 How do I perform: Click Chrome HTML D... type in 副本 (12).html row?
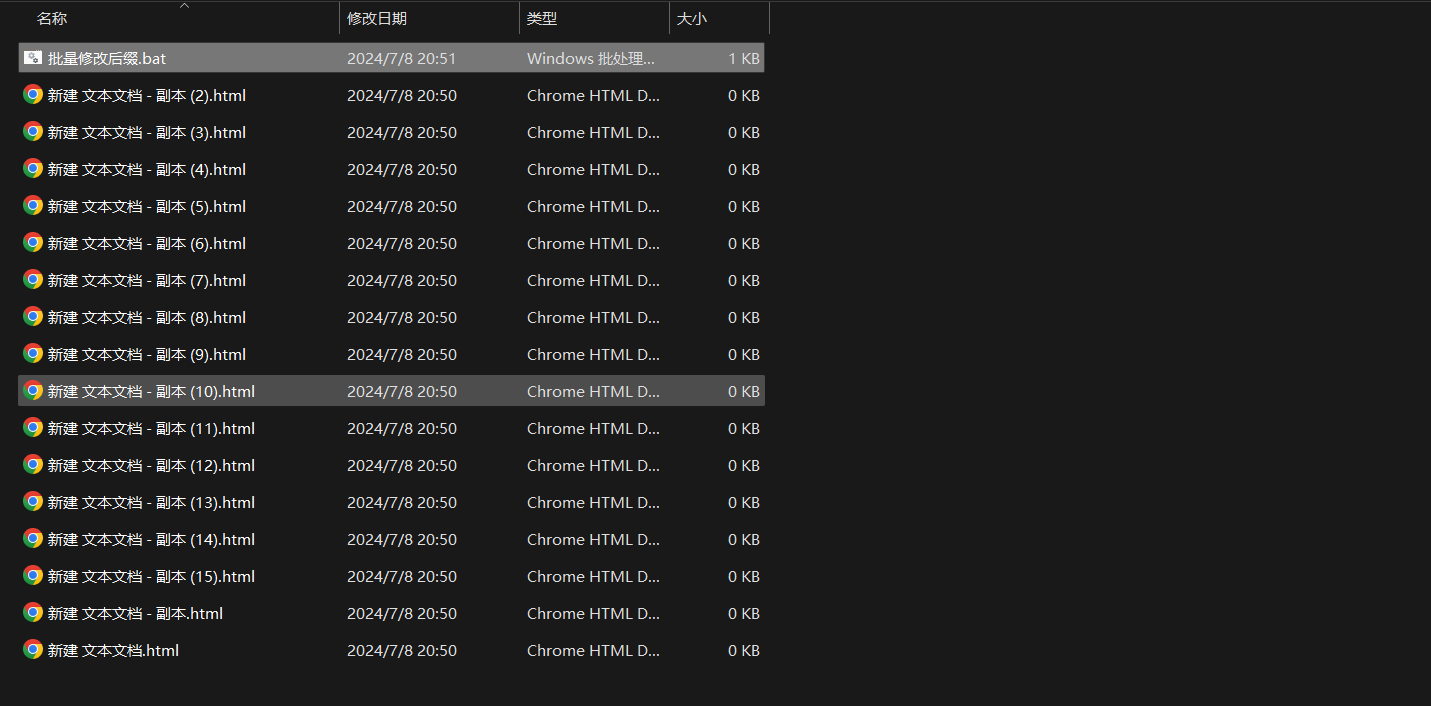[x=593, y=465]
